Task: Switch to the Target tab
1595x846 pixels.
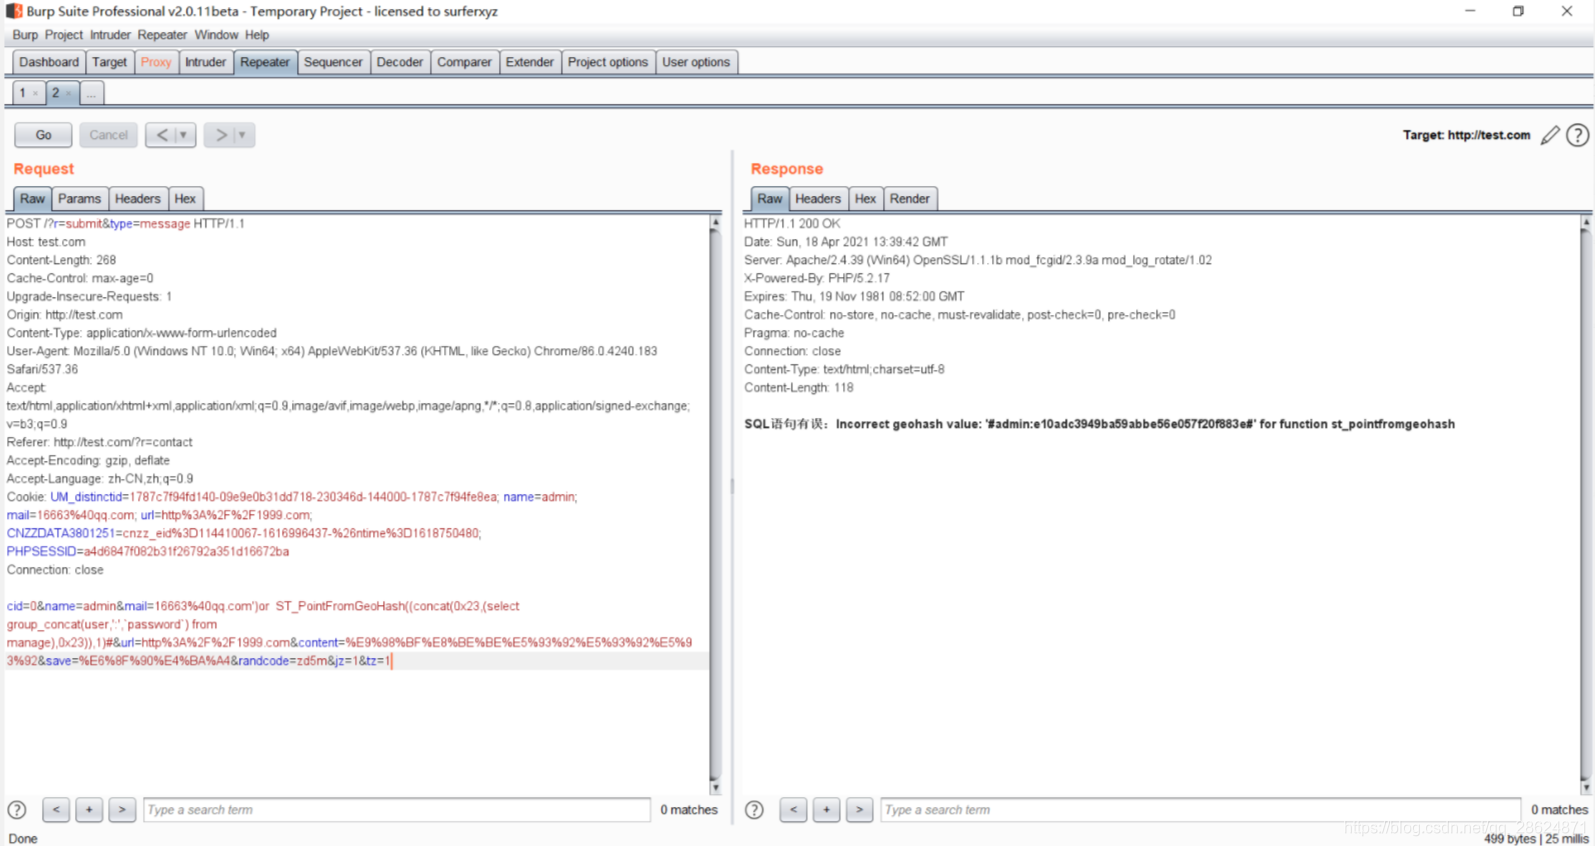Action: coord(109,62)
